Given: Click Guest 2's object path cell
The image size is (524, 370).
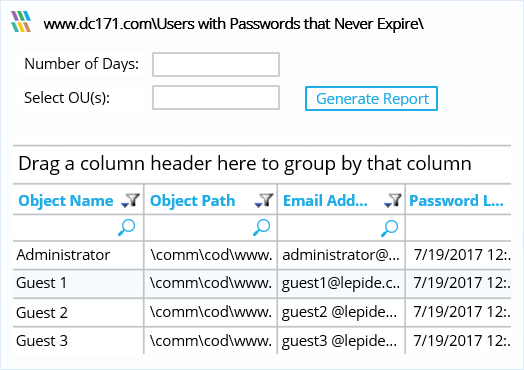Looking at the screenshot, I should tap(211, 313).
